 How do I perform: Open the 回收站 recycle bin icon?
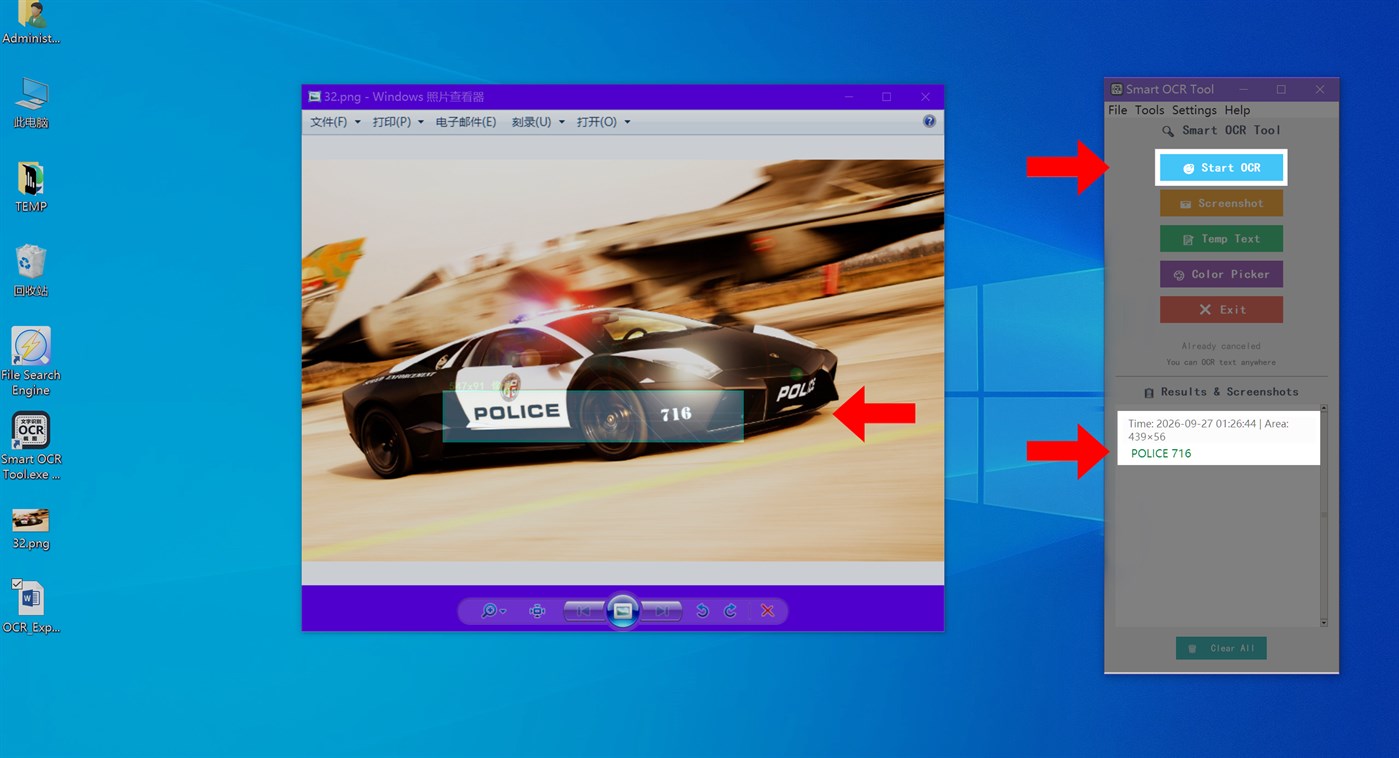tap(31, 270)
